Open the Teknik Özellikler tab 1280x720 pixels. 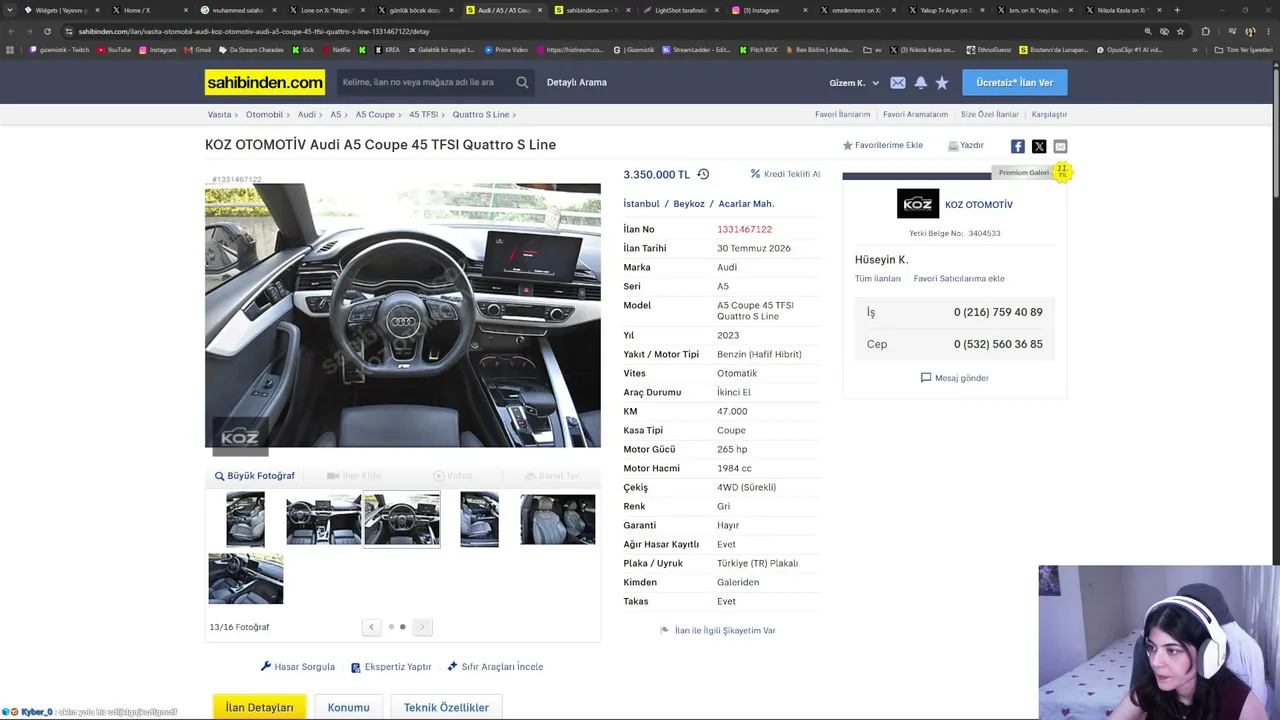[446, 708]
